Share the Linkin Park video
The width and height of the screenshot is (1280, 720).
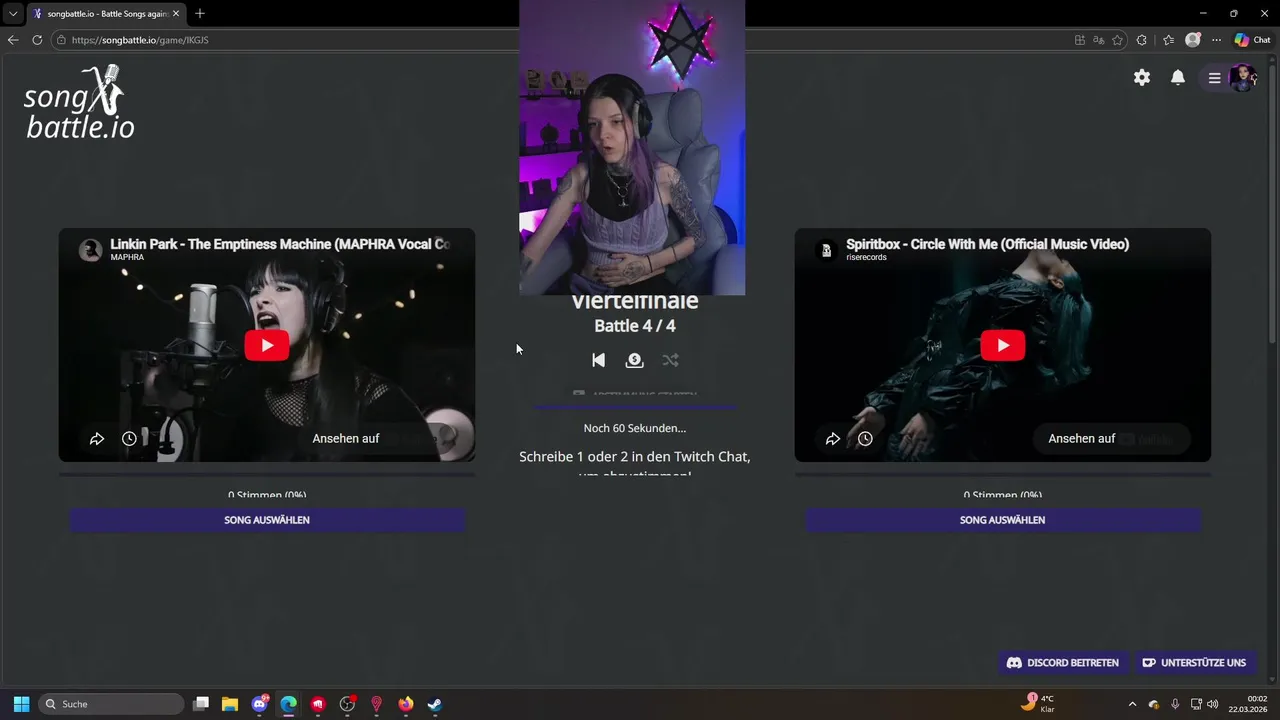tap(97, 438)
